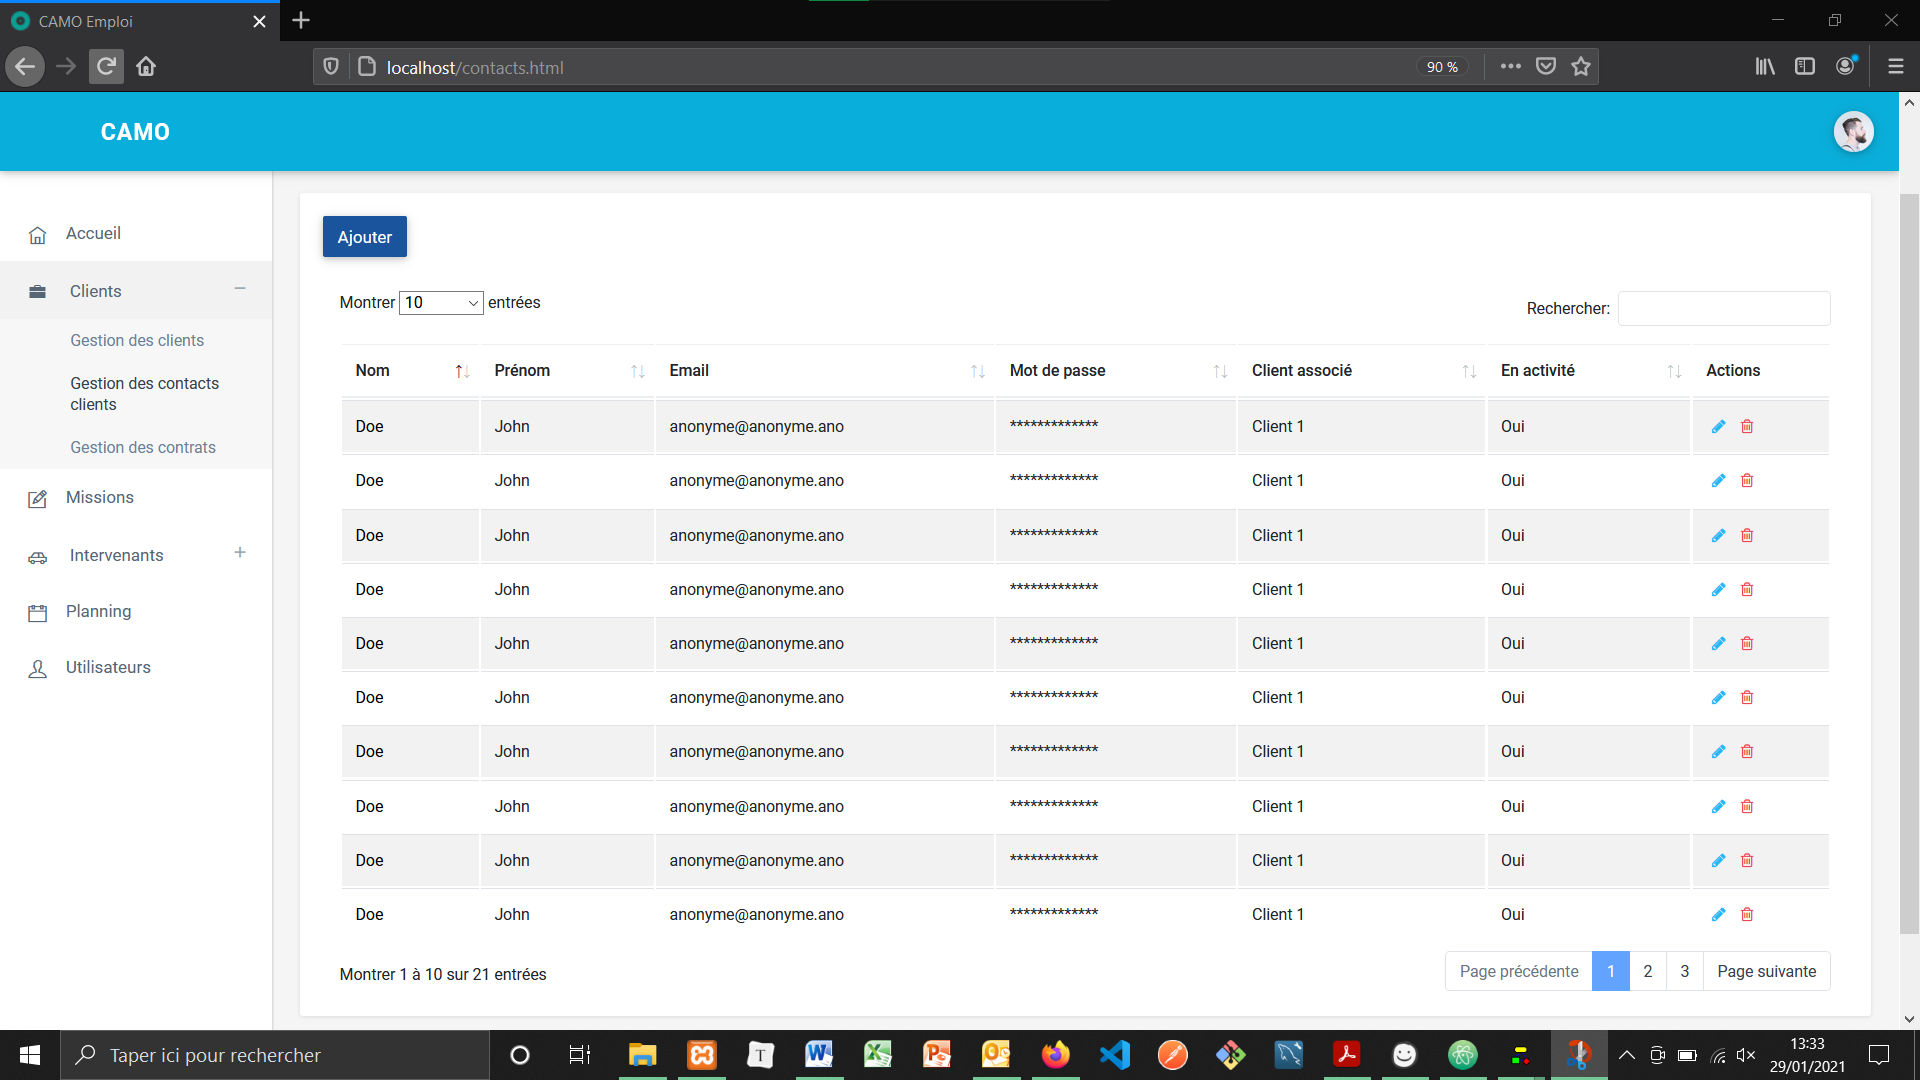Open the Accueil home icon in sidebar
The height and width of the screenshot is (1080, 1920).
point(38,235)
